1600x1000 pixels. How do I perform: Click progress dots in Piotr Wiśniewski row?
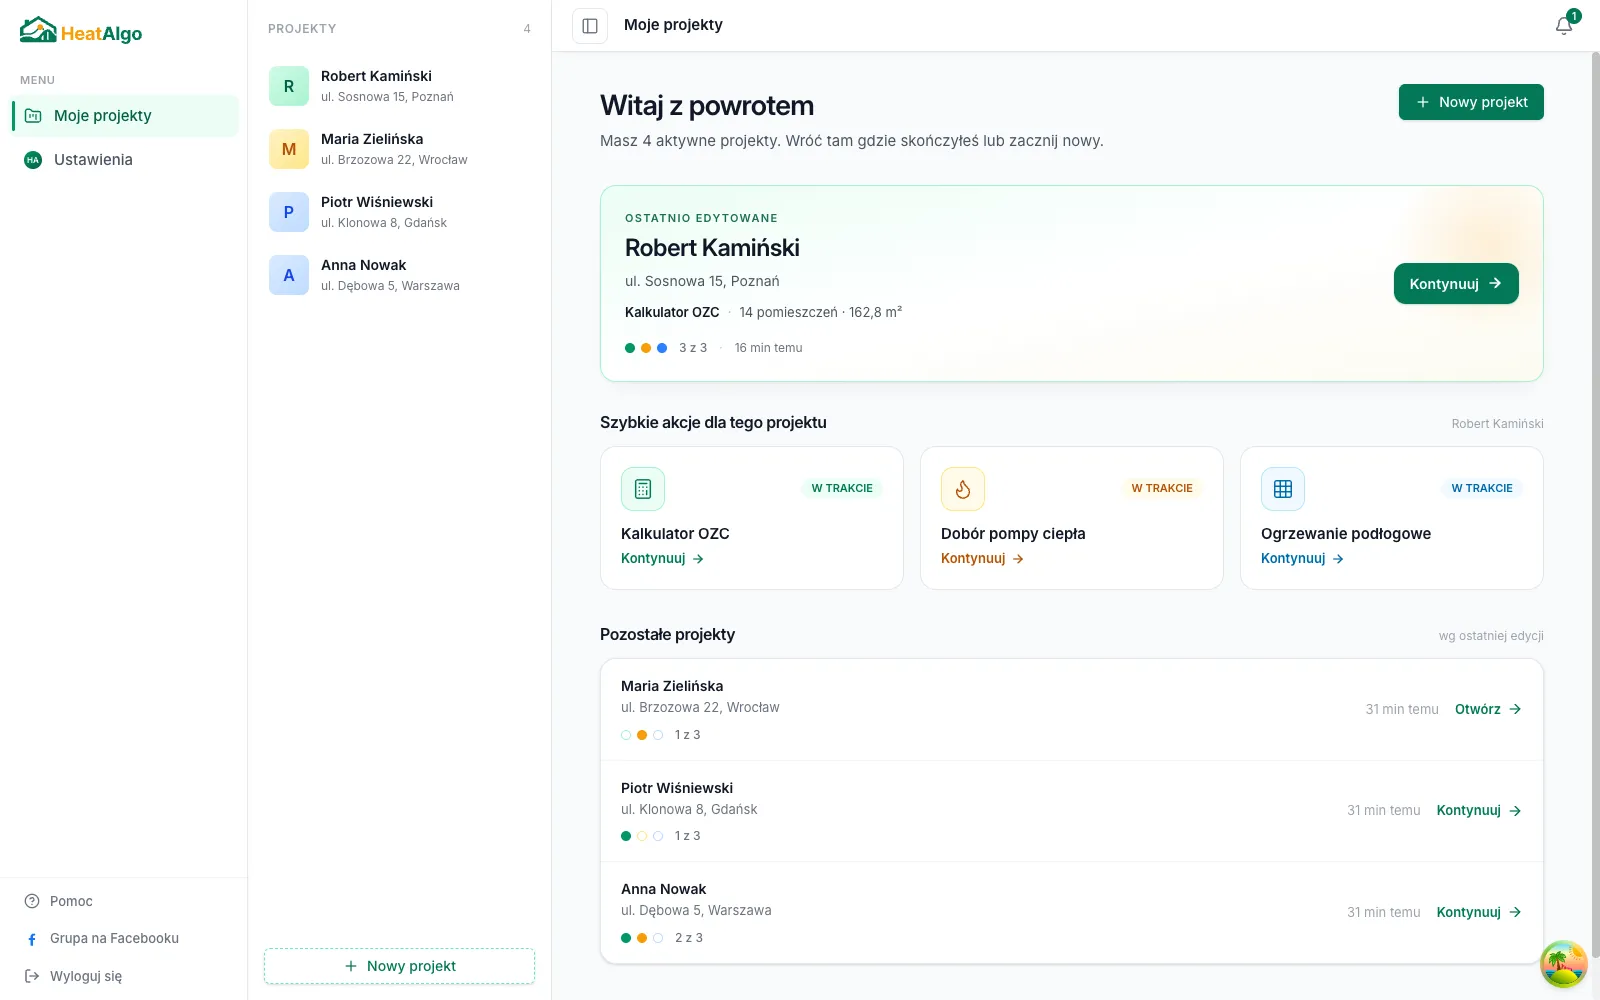(642, 836)
